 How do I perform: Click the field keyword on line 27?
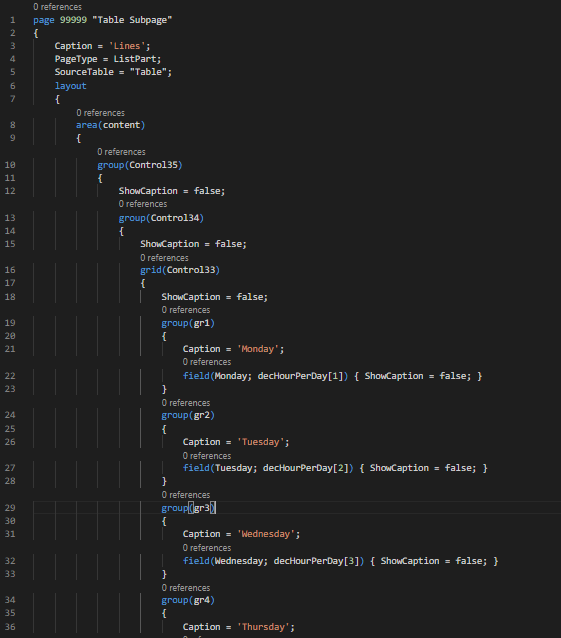(196, 468)
